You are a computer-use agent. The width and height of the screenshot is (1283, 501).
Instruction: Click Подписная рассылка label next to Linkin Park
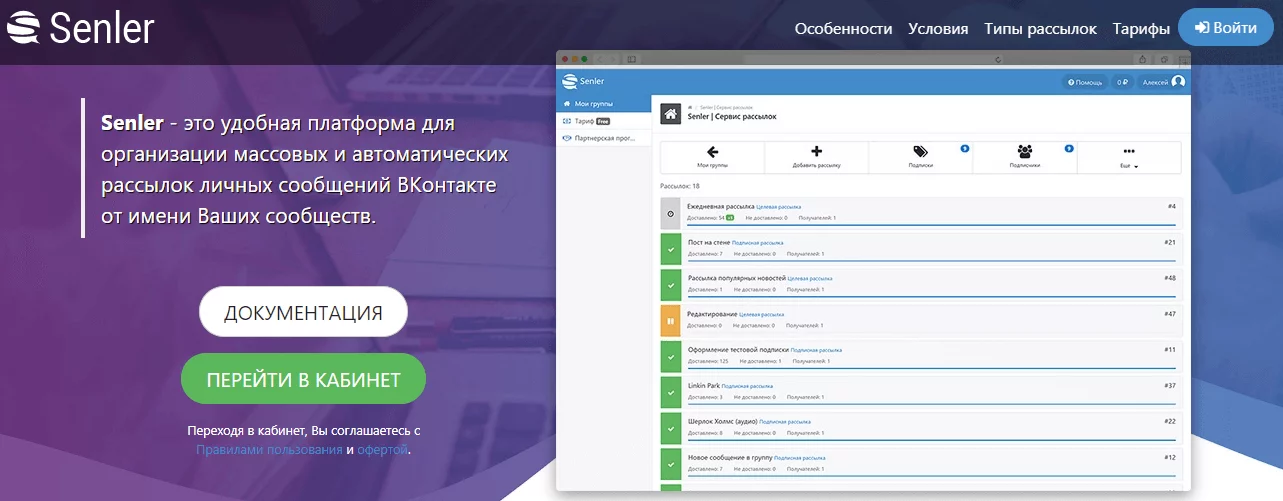click(748, 386)
